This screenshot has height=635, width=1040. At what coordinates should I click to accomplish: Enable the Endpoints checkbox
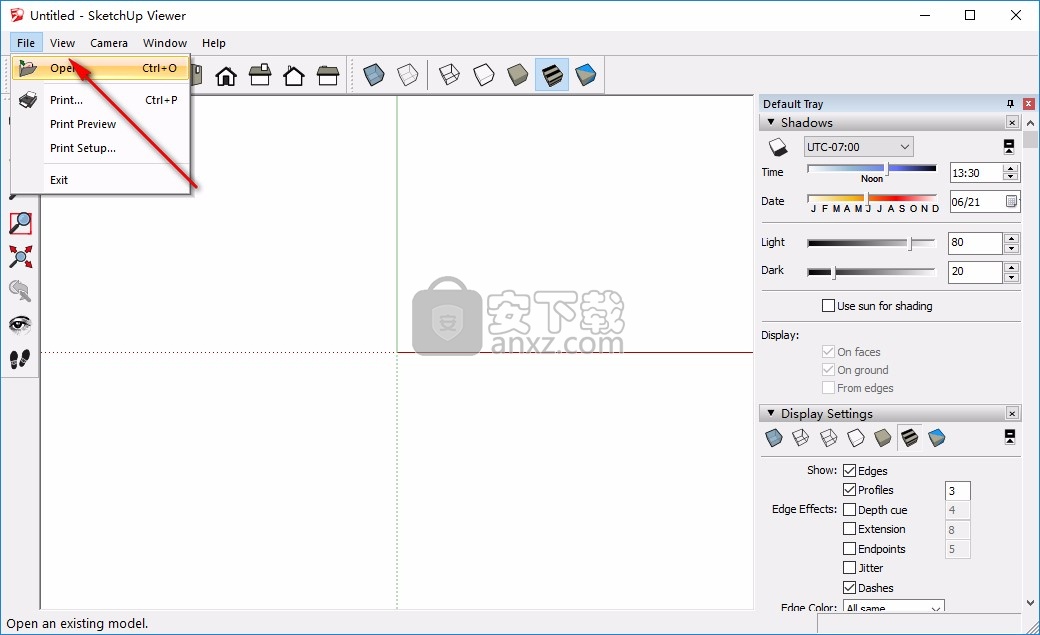(x=849, y=549)
